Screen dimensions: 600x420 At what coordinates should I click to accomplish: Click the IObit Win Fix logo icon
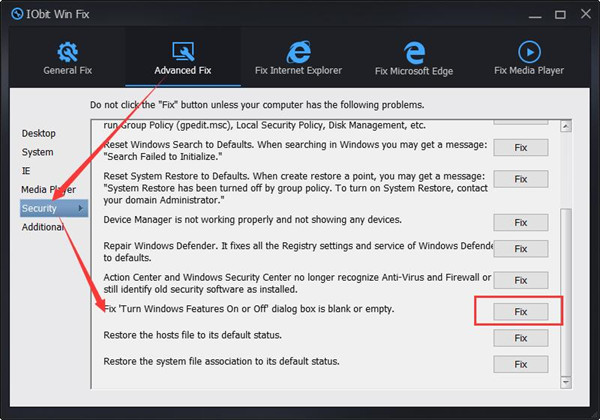(17, 14)
